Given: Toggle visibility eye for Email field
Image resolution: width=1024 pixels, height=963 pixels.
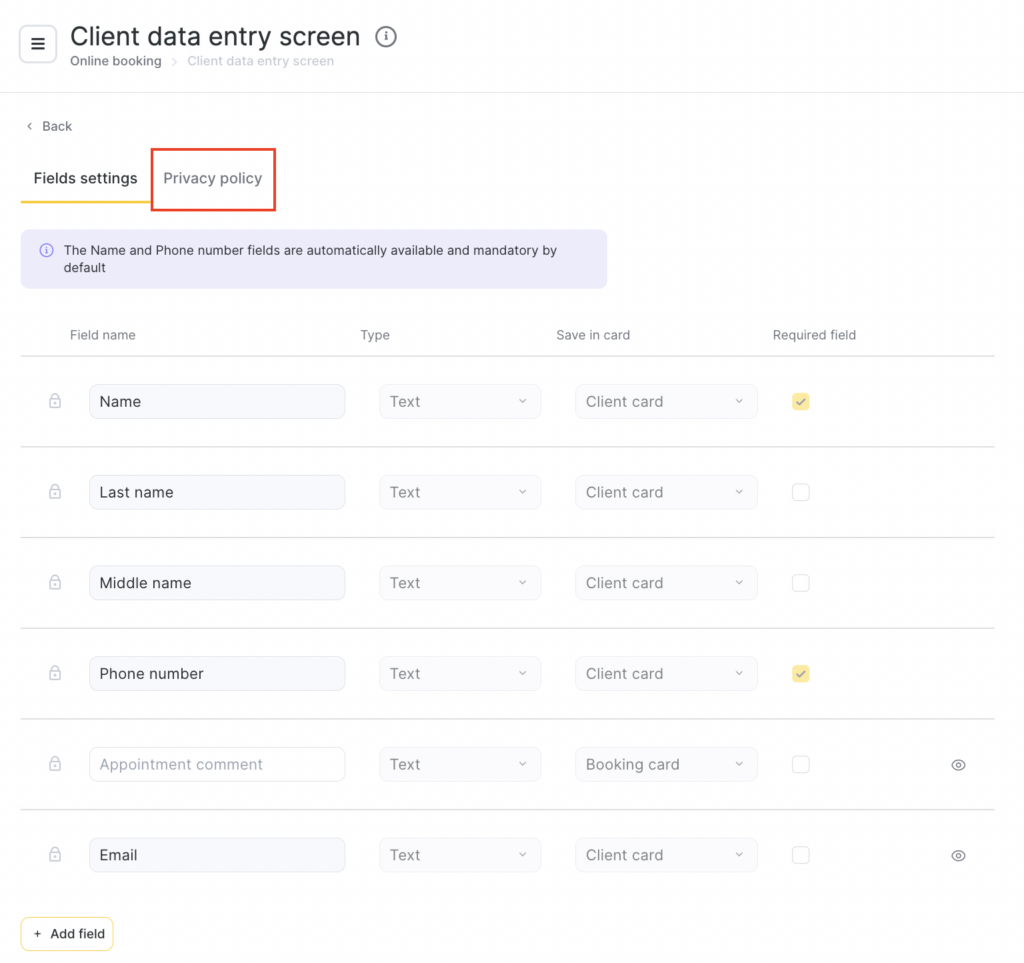Looking at the screenshot, I should click(x=958, y=856).
